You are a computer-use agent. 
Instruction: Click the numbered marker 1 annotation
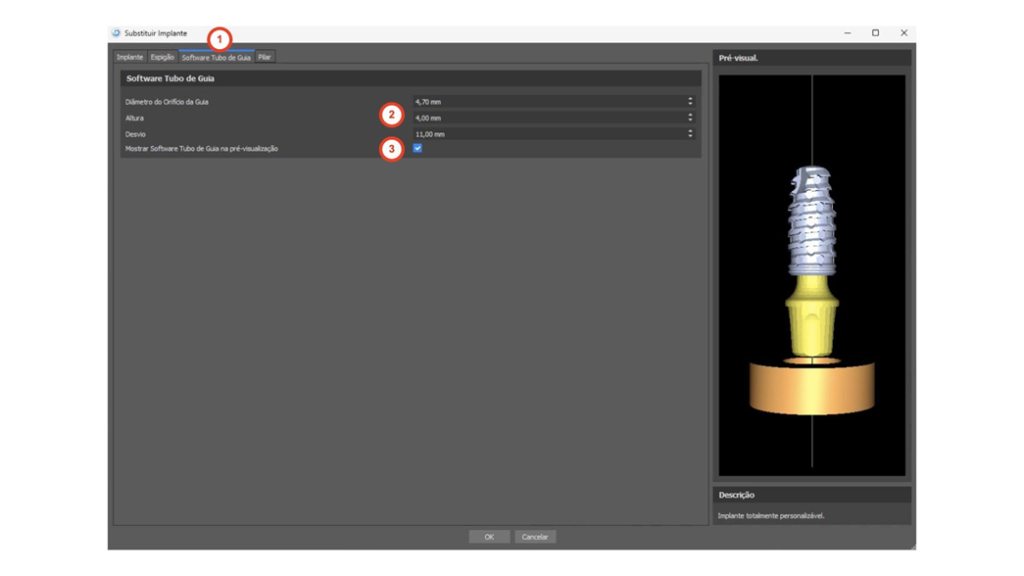coord(219,39)
